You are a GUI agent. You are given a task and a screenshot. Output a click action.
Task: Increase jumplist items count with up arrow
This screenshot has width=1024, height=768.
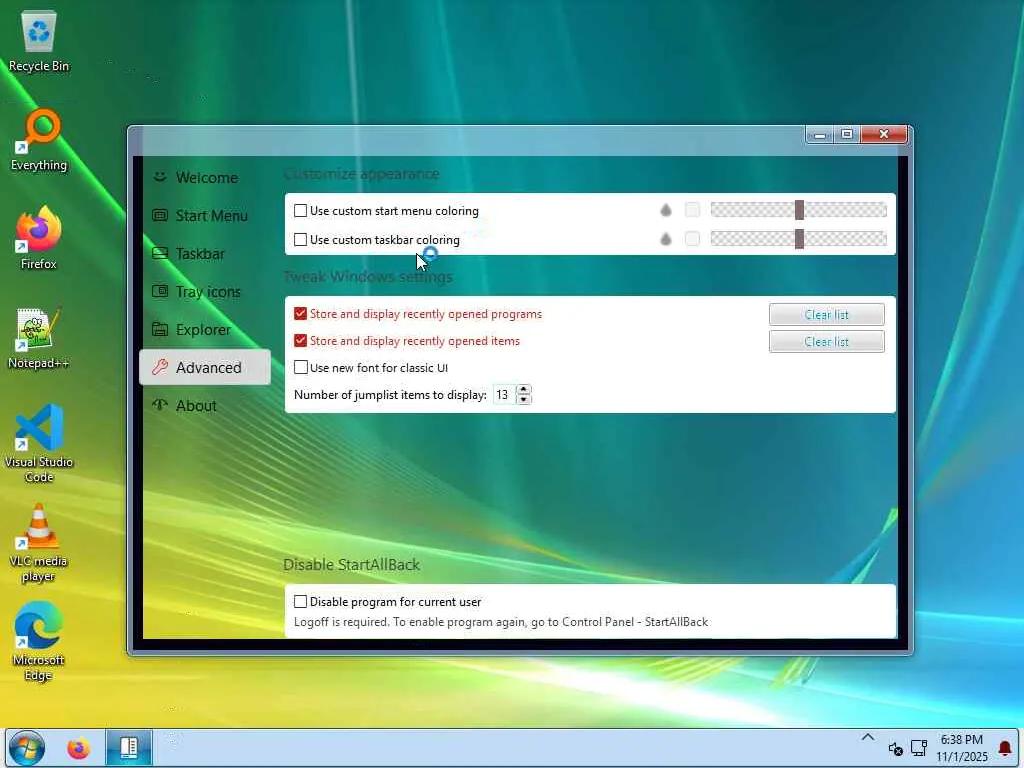pyautogui.click(x=524, y=390)
